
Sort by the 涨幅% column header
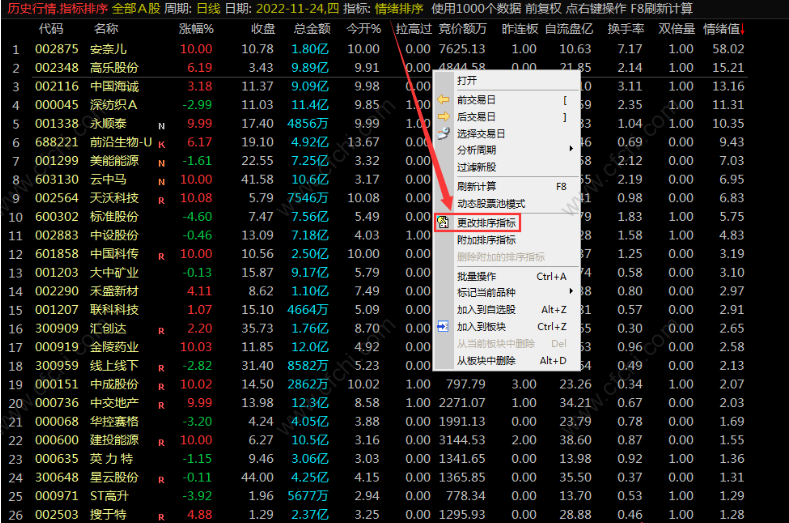(196, 29)
